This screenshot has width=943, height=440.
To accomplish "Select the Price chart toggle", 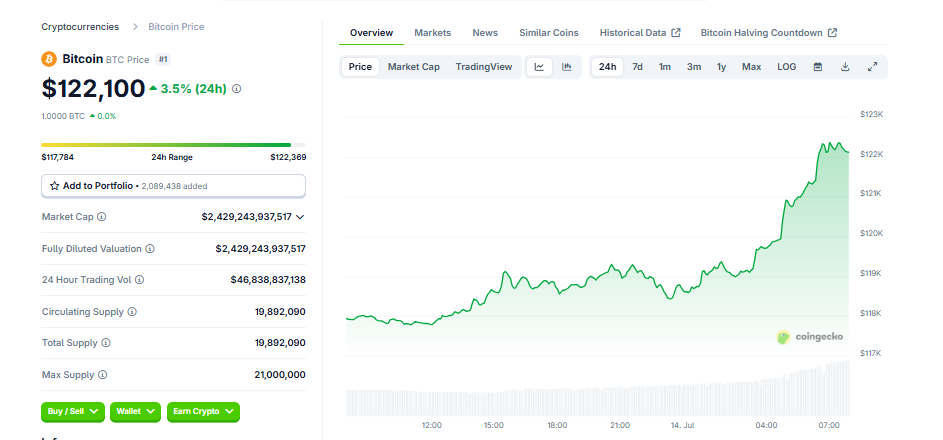I will 360,67.
